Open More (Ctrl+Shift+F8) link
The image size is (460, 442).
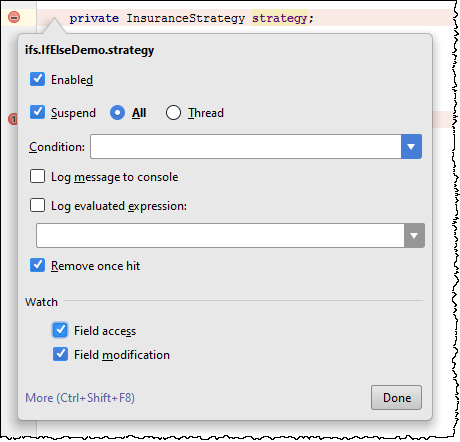click(80, 398)
